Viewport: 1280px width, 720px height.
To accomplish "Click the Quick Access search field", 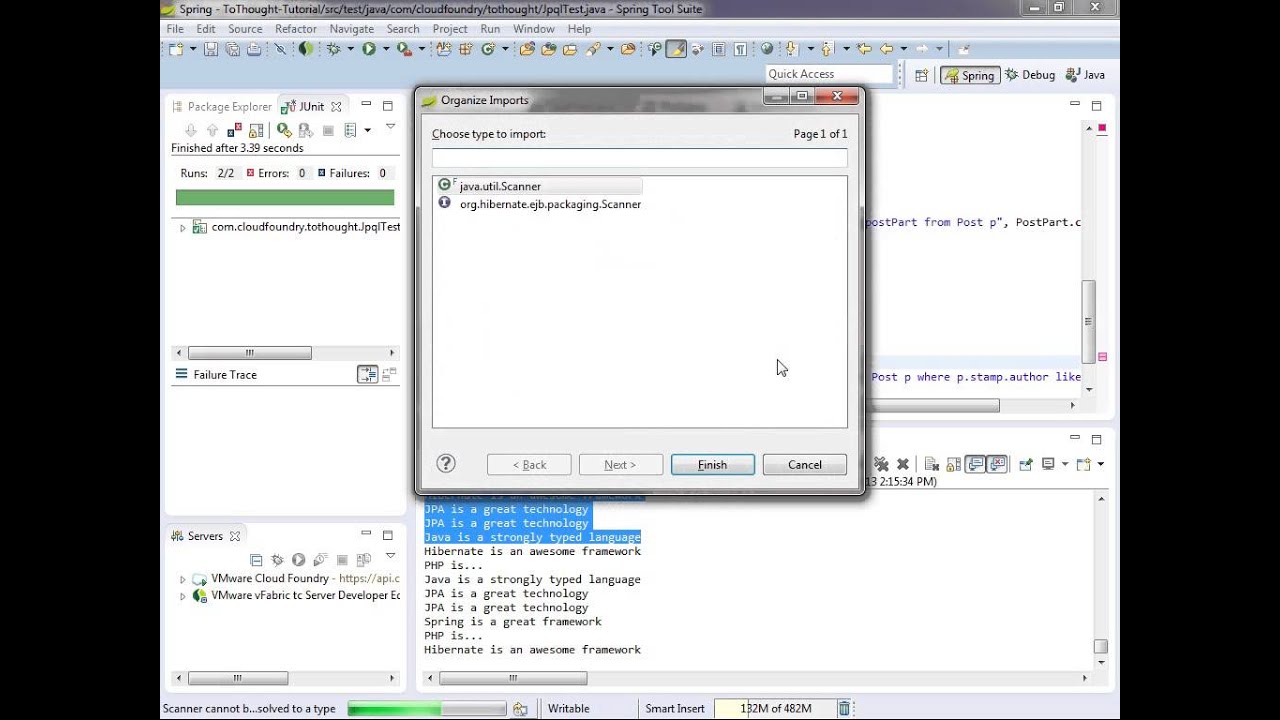I will coord(829,74).
